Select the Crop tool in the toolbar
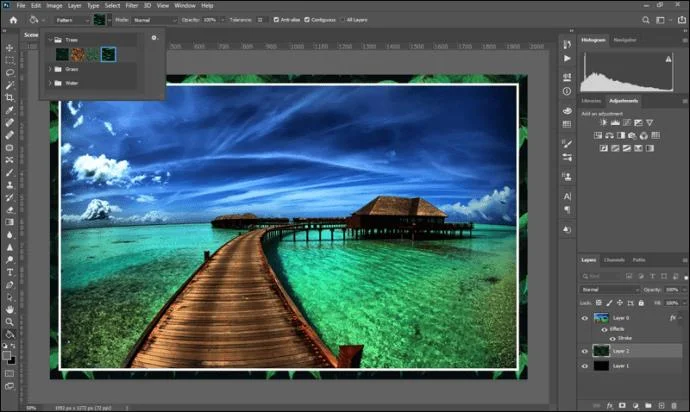The width and height of the screenshot is (690, 412). click(x=9, y=97)
